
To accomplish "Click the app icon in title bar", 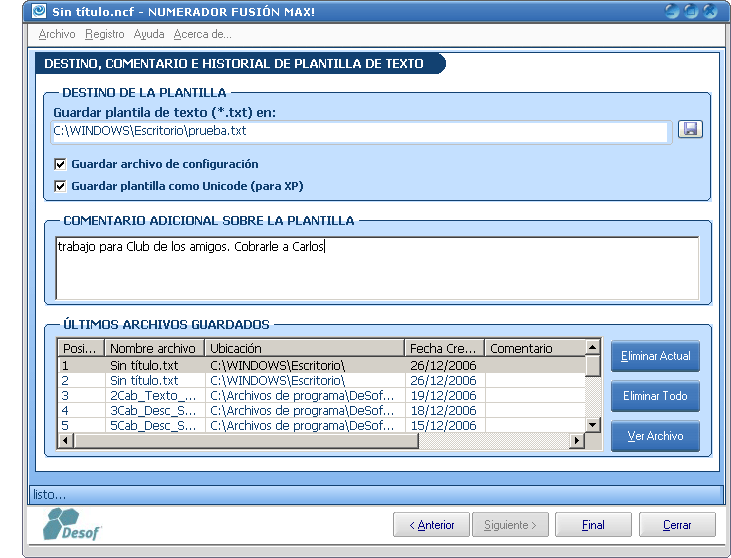I will [39, 11].
